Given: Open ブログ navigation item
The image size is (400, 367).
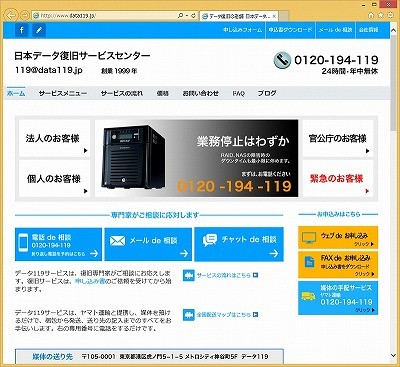Looking at the screenshot, I should click(x=267, y=93).
